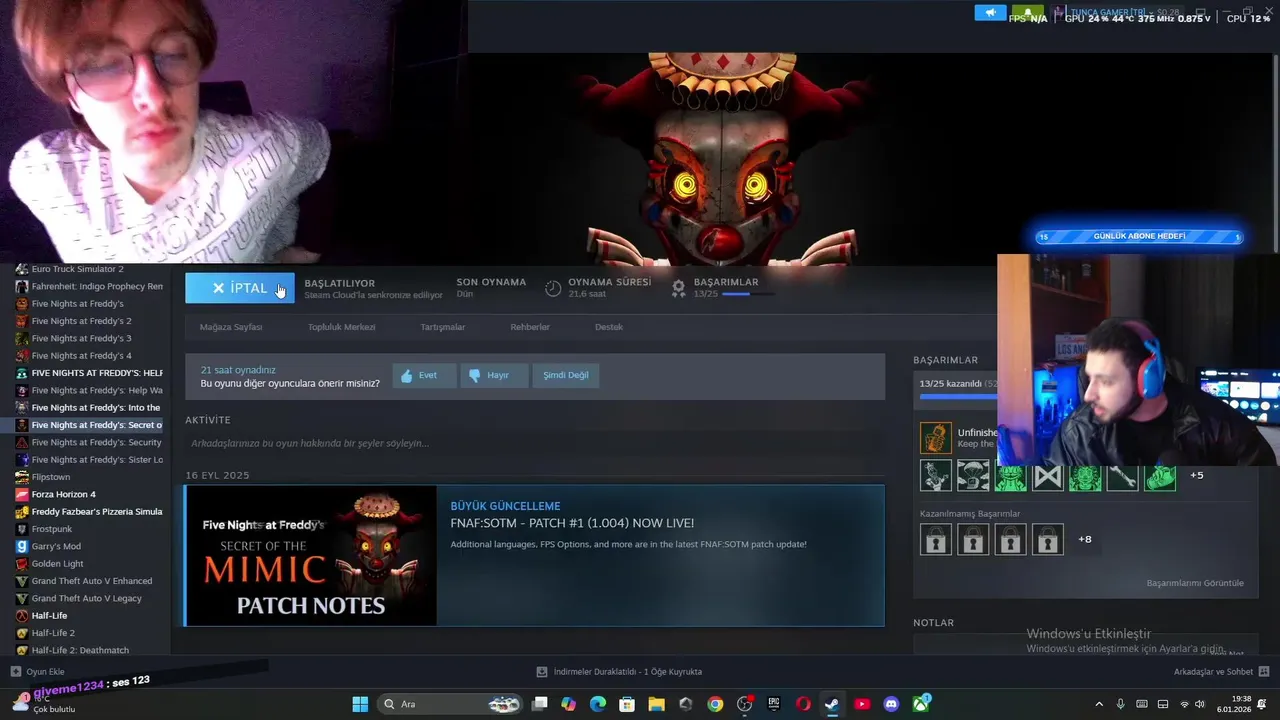Click Freddy Fazbear's Pizzeria Simulator icon

22,511
